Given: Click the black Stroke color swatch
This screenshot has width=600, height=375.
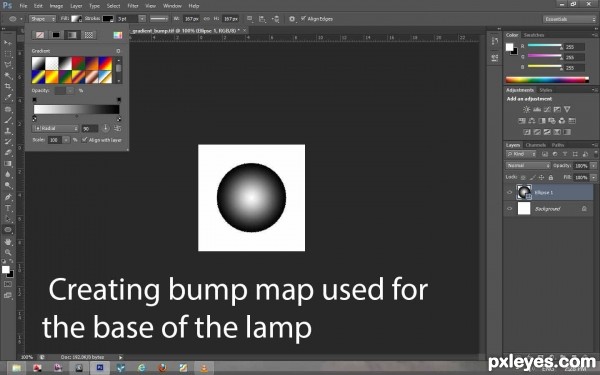Looking at the screenshot, I should 108,18.
